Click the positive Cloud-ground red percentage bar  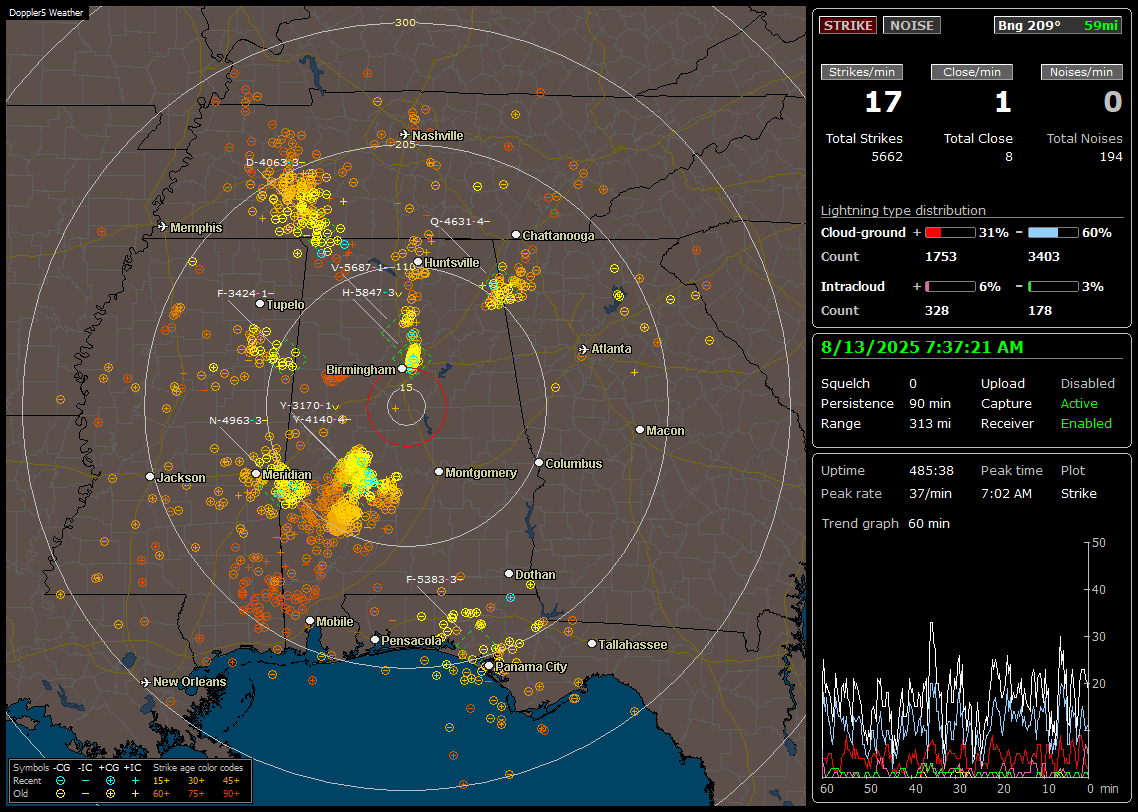(x=950, y=233)
